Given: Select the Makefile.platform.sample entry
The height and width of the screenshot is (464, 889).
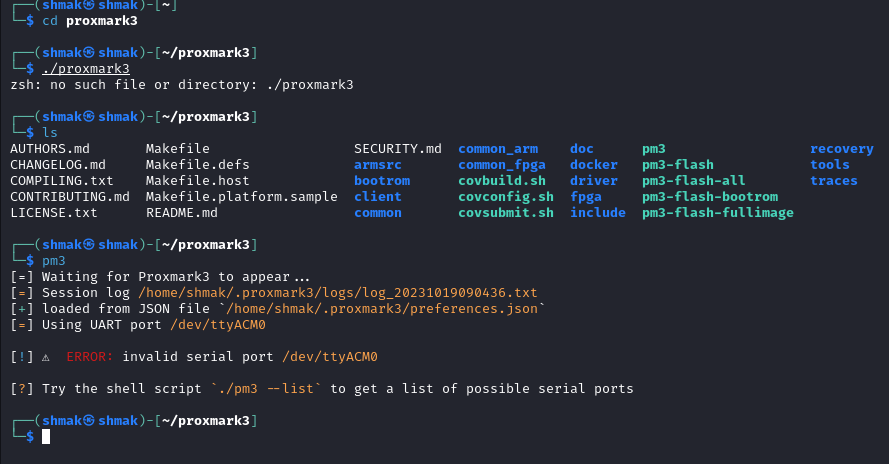Looking at the screenshot, I should point(242,197).
